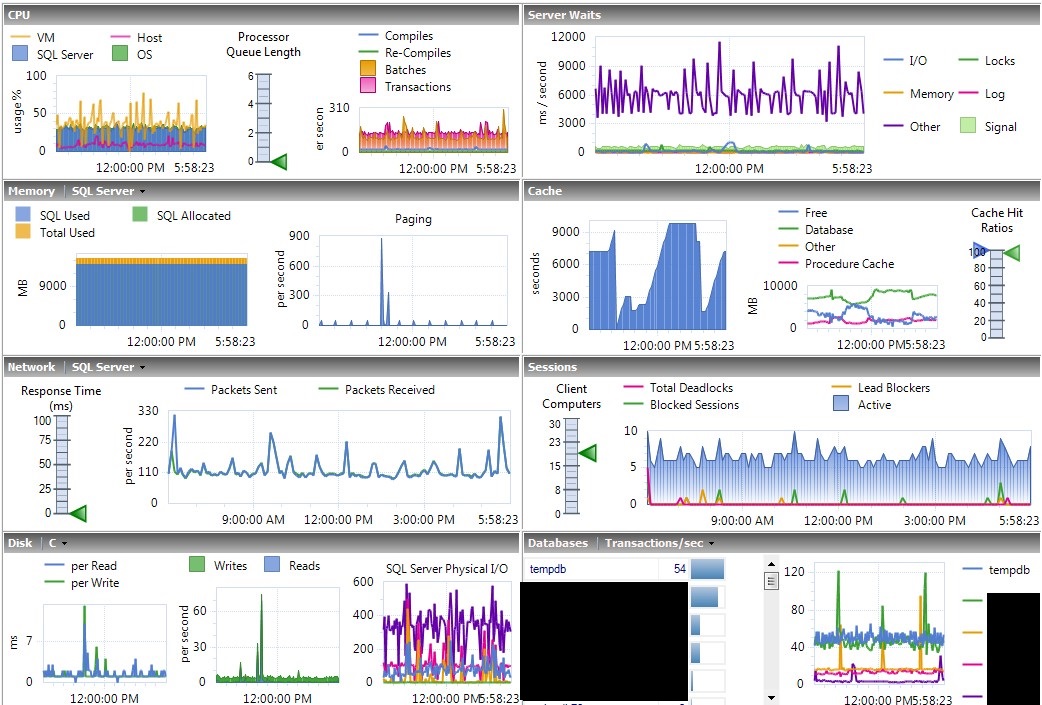The height and width of the screenshot is (705, 1042).
Task: Click the Writes green legend swatch in Disk
Action: pyautogui.click(x=197, y=566)
